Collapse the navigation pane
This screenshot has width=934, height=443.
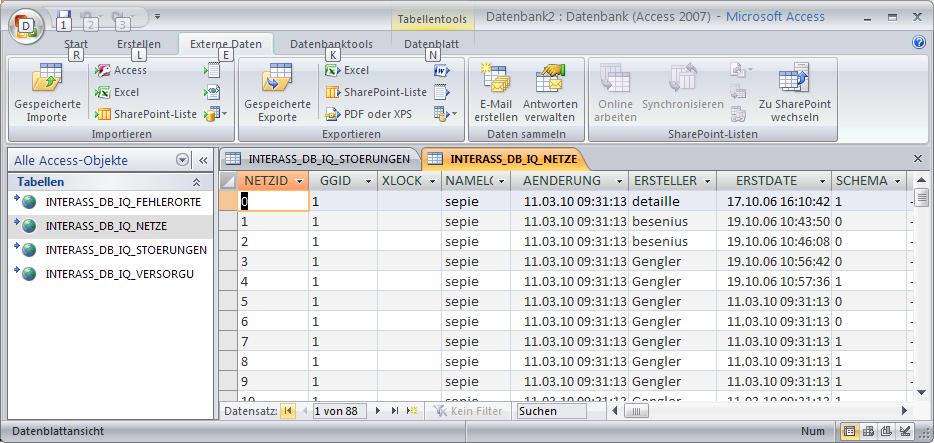pyautogui.click(x=203, y=160)
